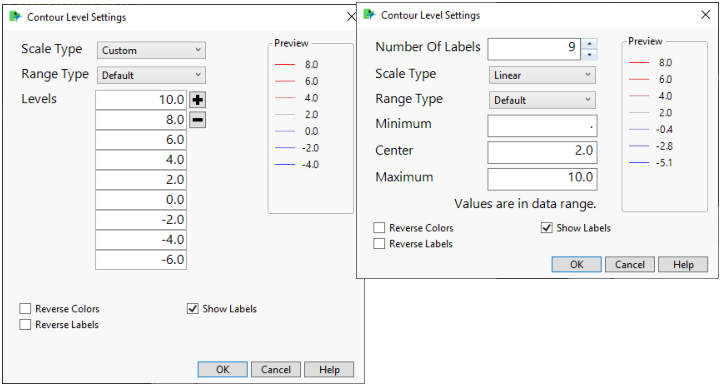Image resolution: width=721 pixels, height=386 pixels.
Task: Click the blue -5.1 line in right preview
Action: click(639, 162)
